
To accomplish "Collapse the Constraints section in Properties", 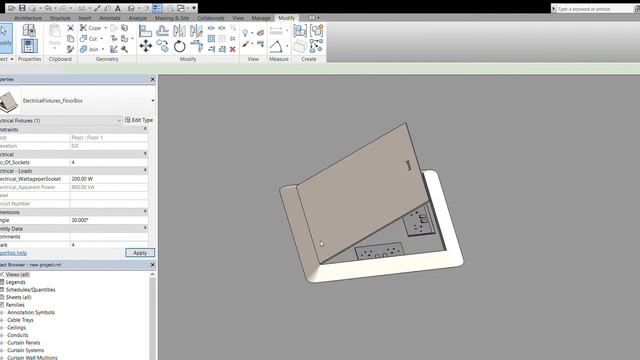I will coord(145,129).
